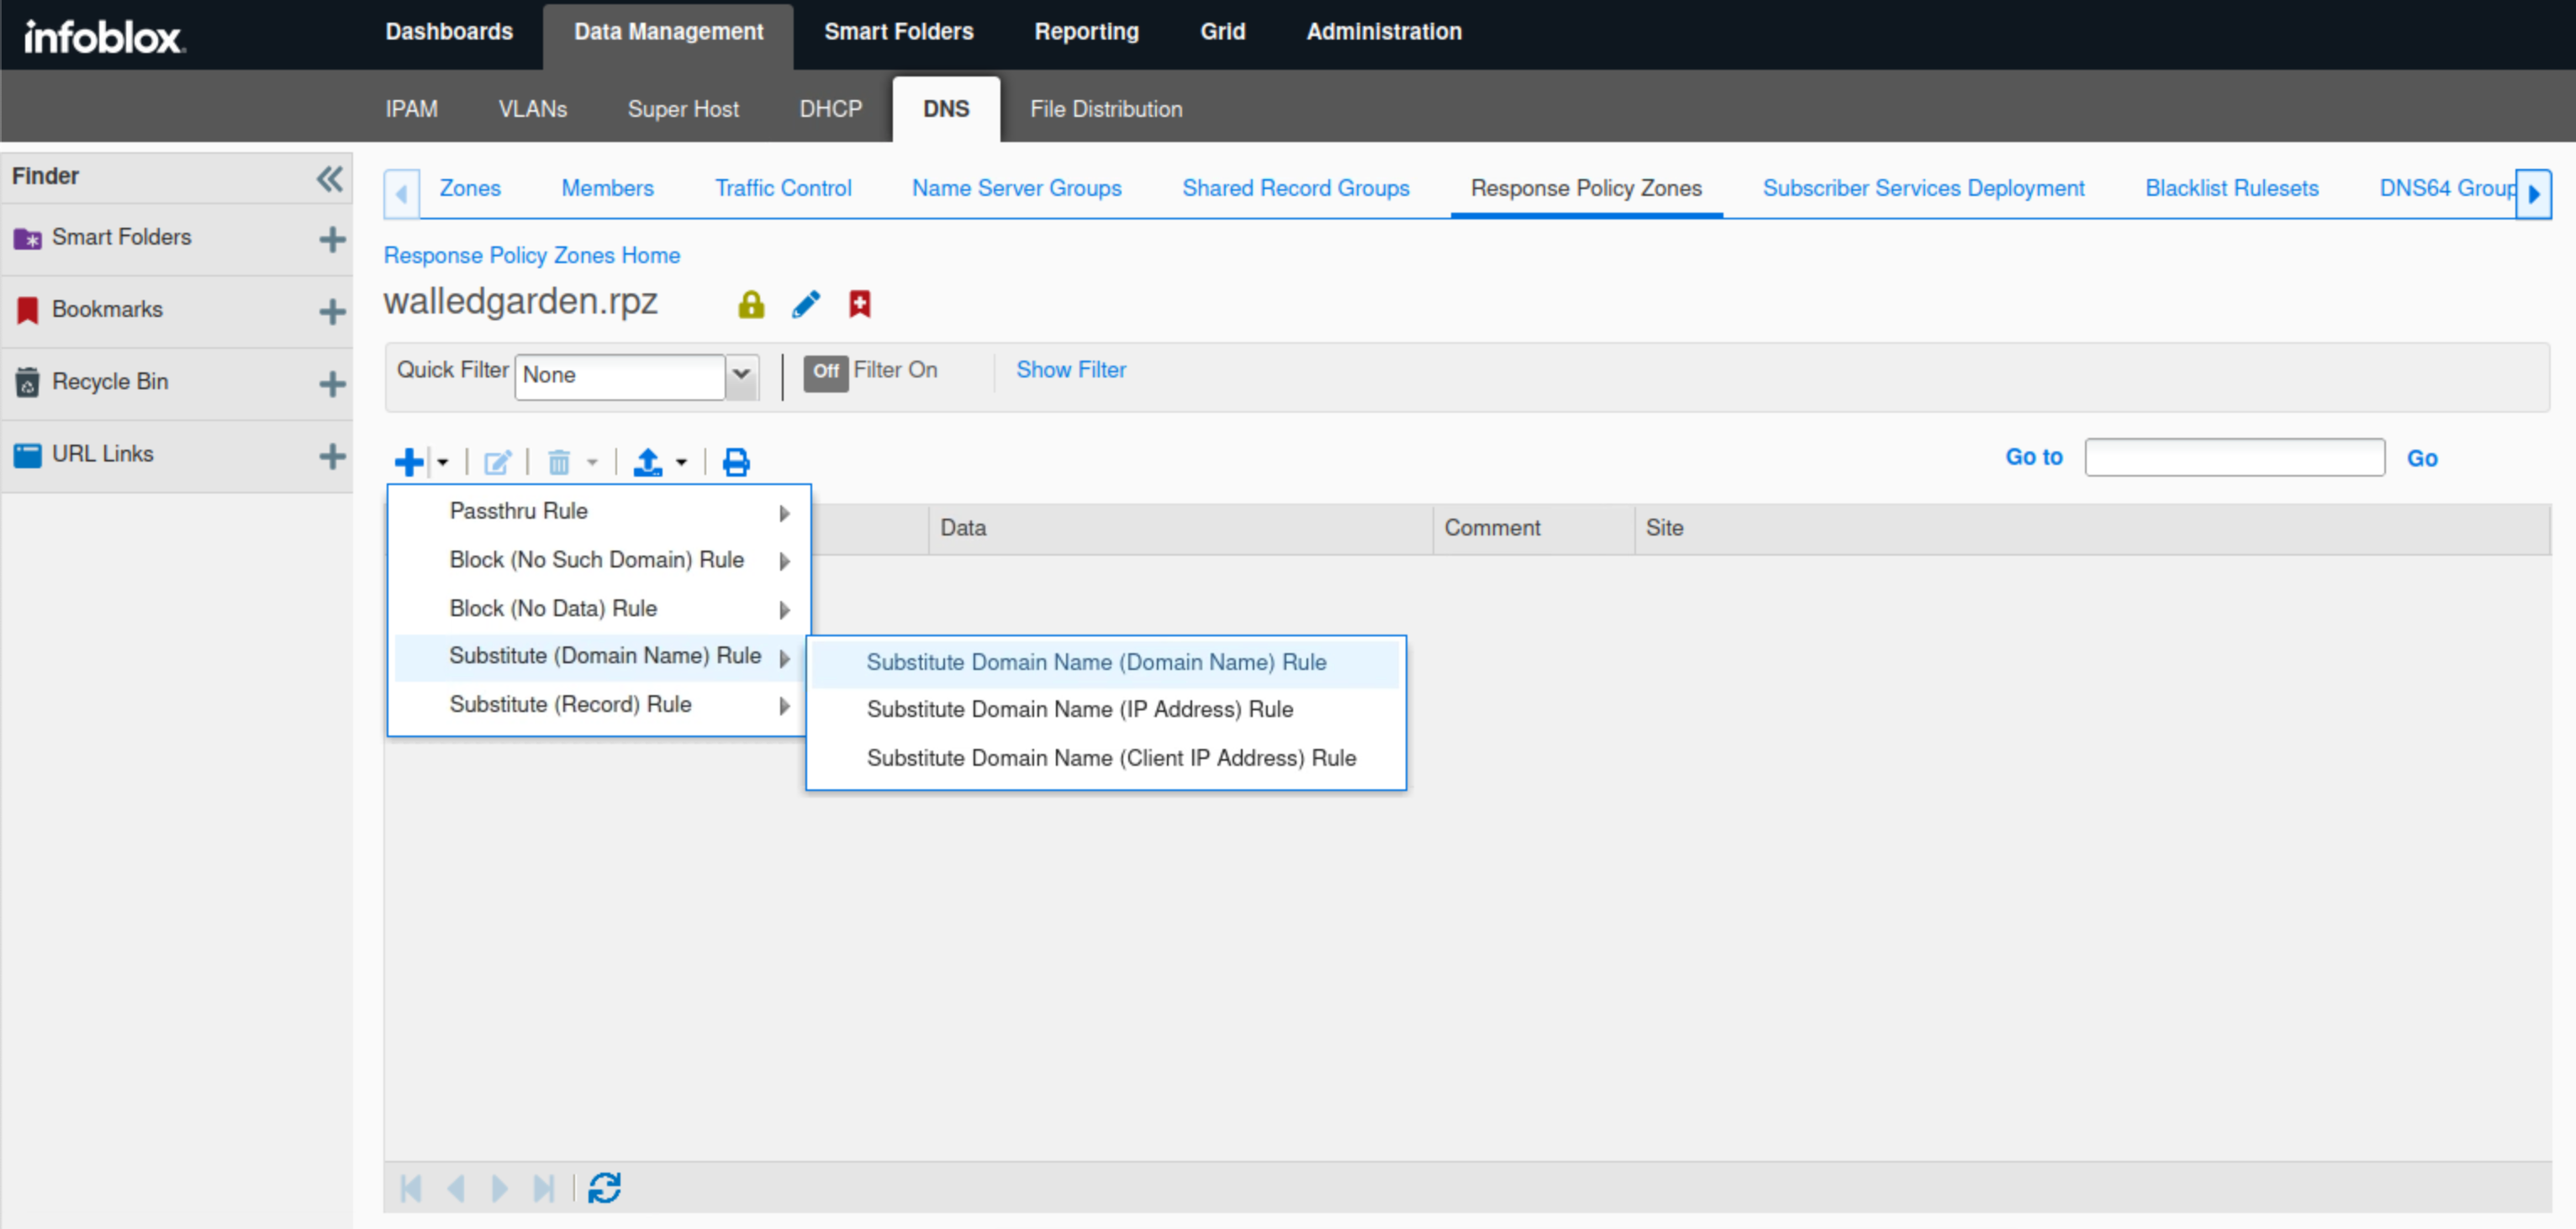
Task: Click the refresh icon in pager
Action: 605,1188
